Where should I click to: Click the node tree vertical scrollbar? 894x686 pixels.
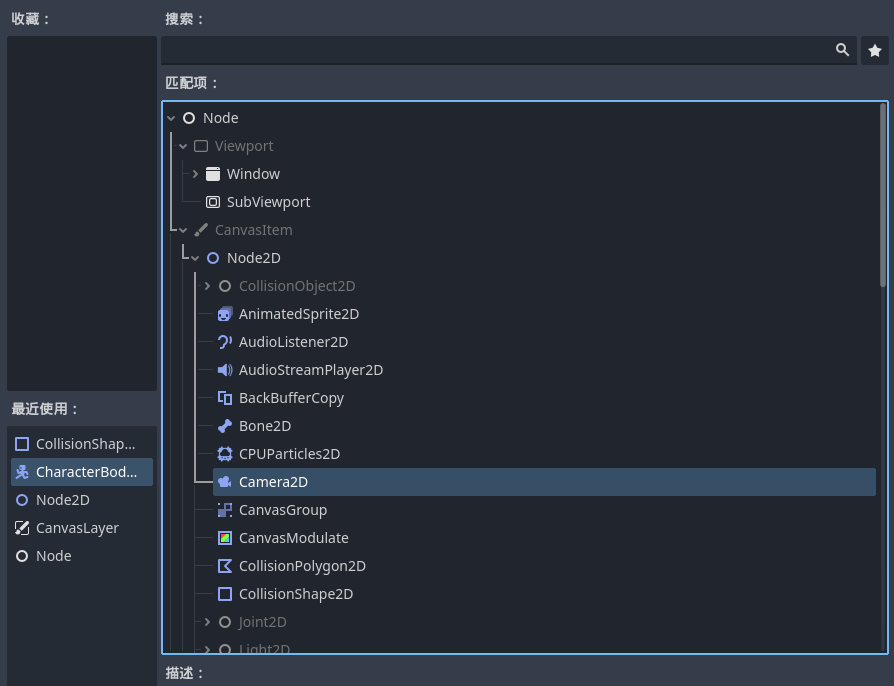point(883,195)
